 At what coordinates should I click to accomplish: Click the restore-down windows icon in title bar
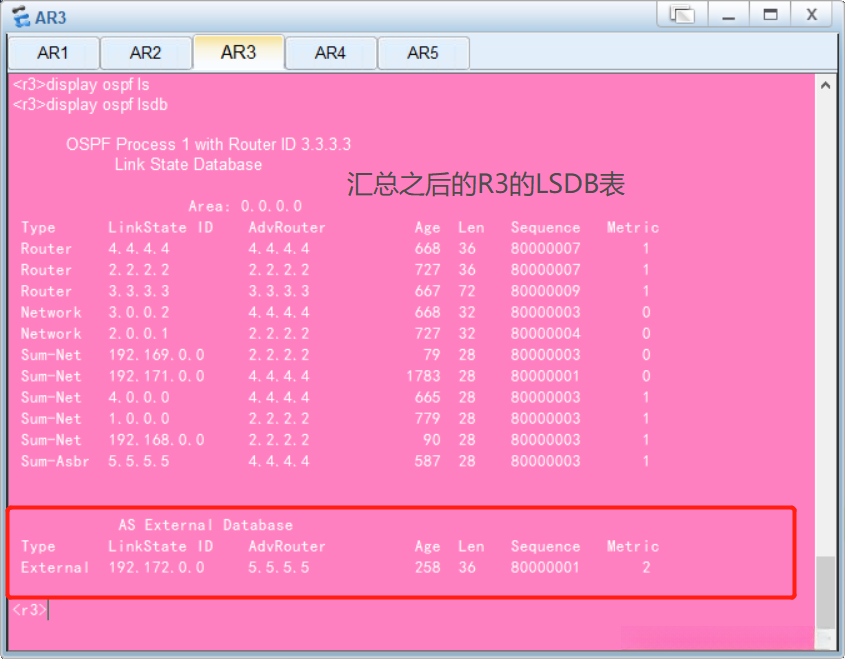[682, 14]
